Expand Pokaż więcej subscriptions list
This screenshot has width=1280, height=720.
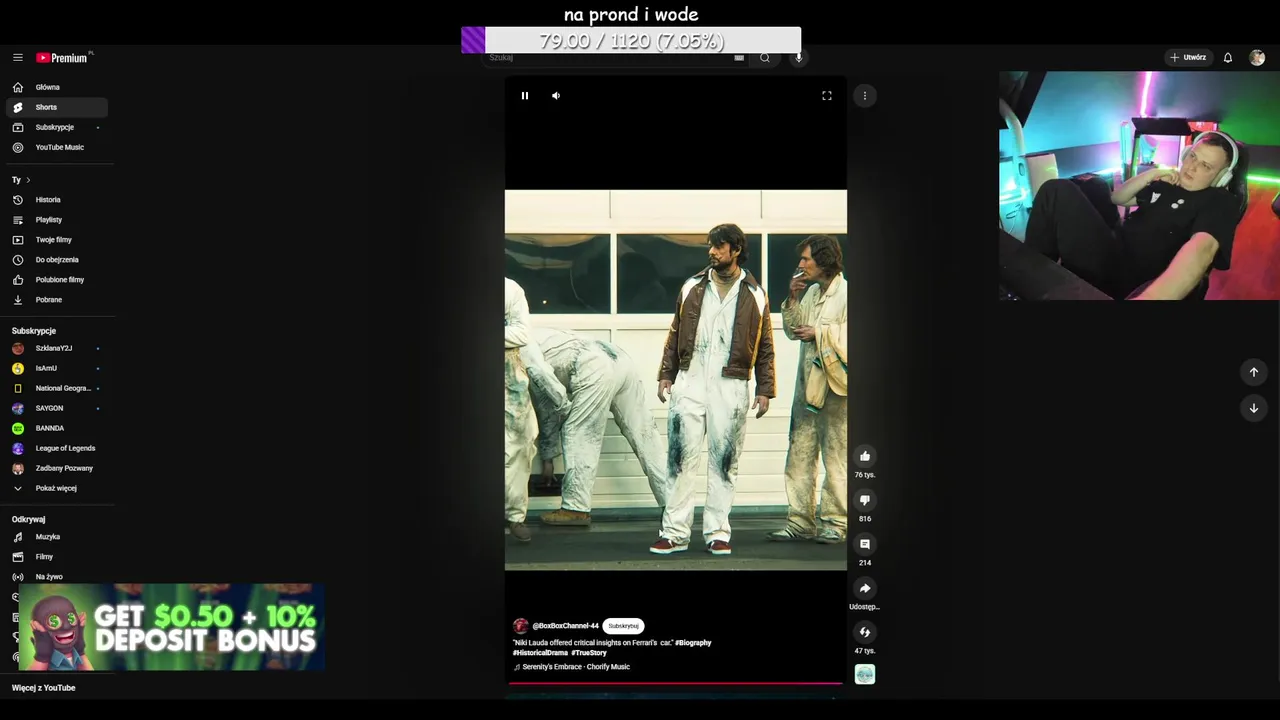57,488
